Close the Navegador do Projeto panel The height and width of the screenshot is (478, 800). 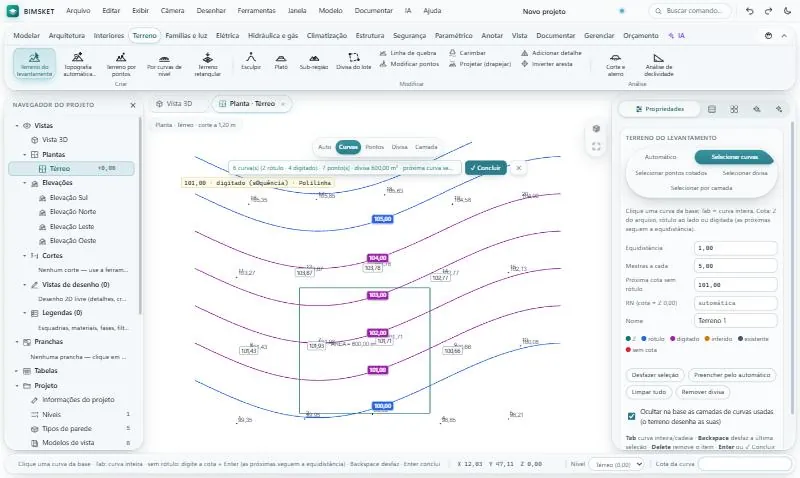click(133, 105)
